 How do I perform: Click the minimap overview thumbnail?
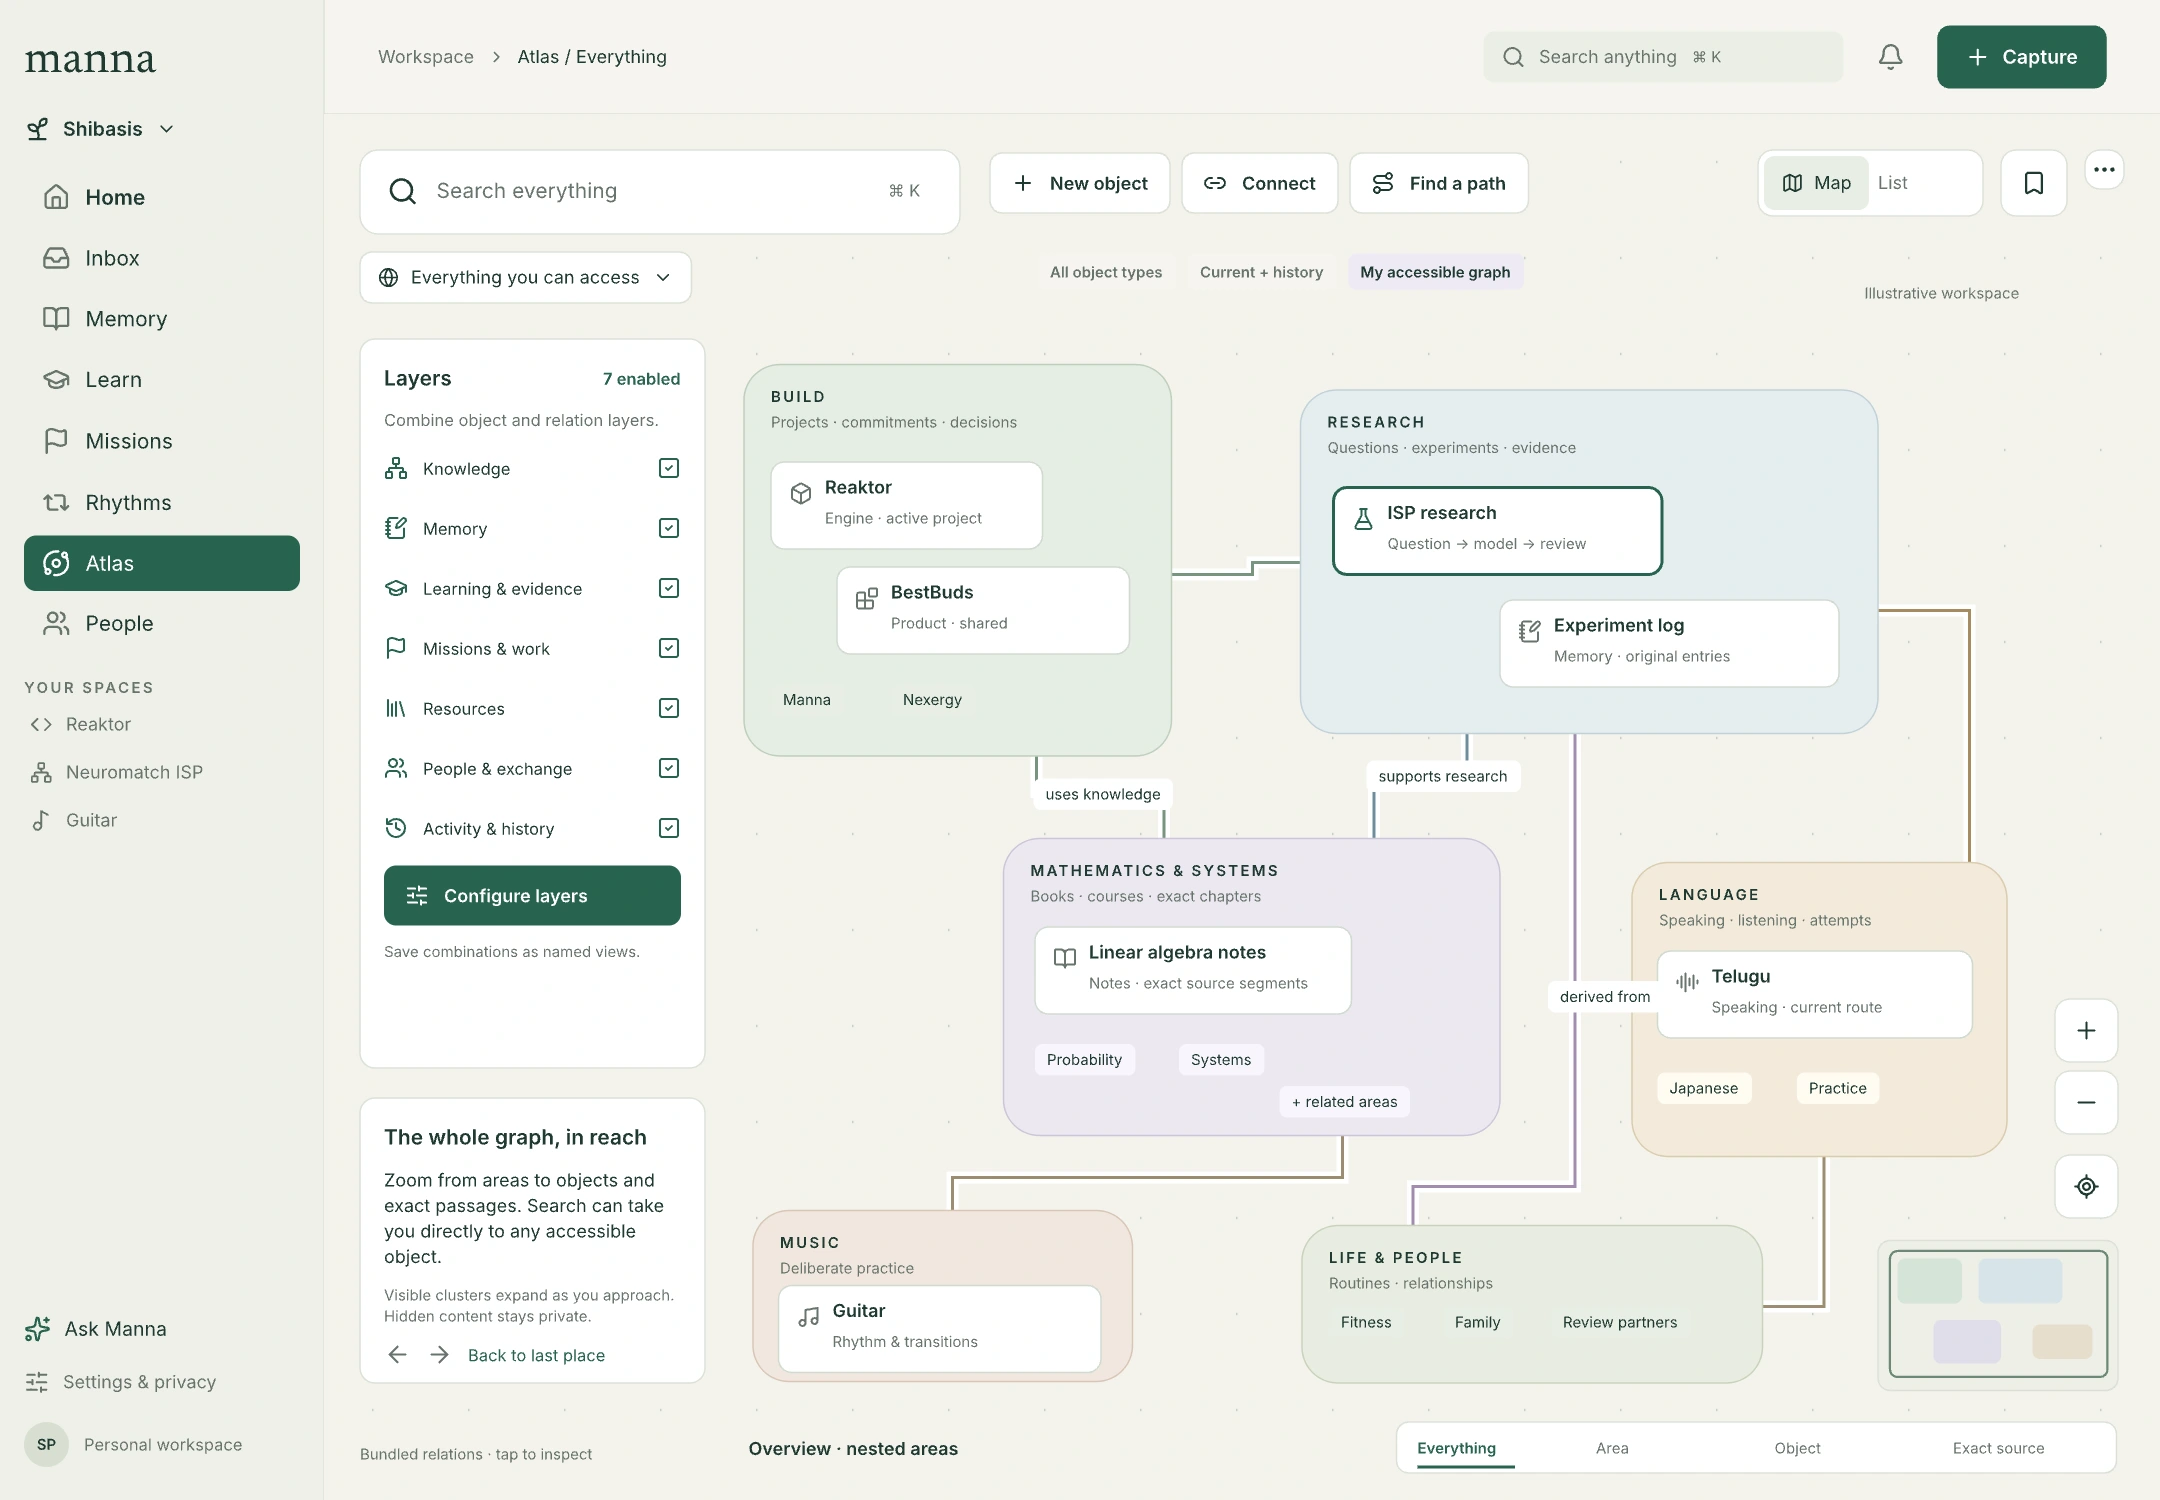coord(1998,1314)
